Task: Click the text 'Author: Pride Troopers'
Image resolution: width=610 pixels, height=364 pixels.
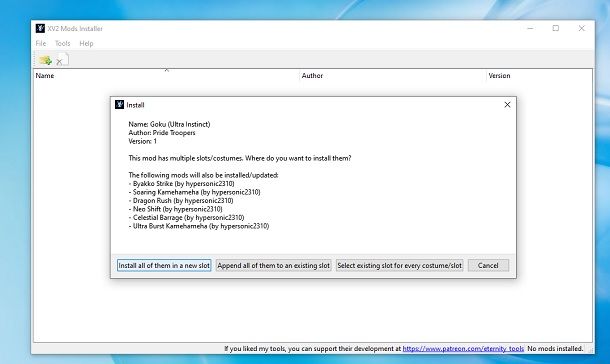Action: [162, 133]
